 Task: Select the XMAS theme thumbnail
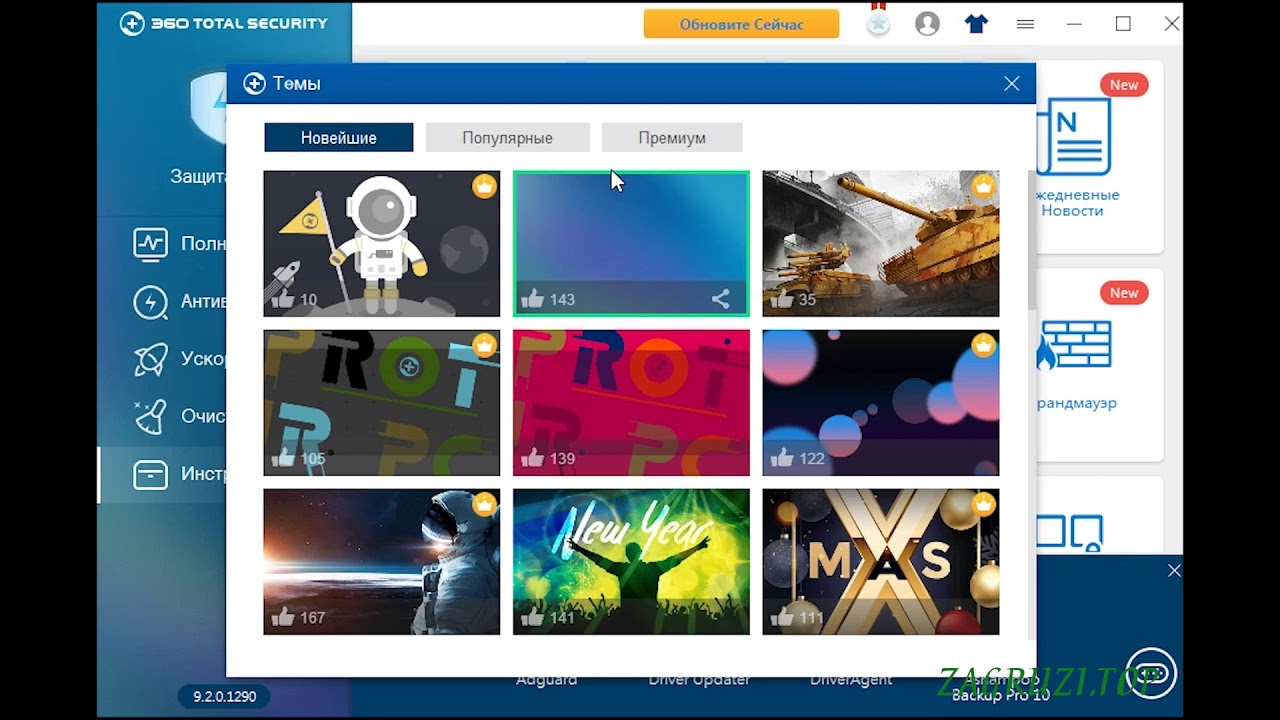[x=881, y=562]
